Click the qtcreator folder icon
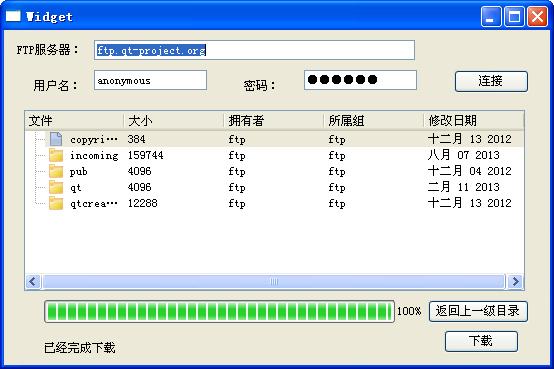554x369 pixels. tap(56, 204)
